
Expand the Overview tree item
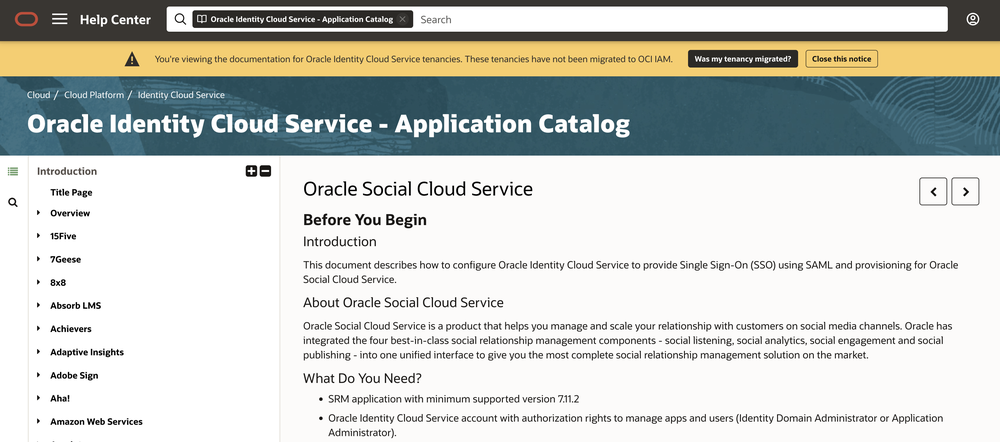click(39, 212)
